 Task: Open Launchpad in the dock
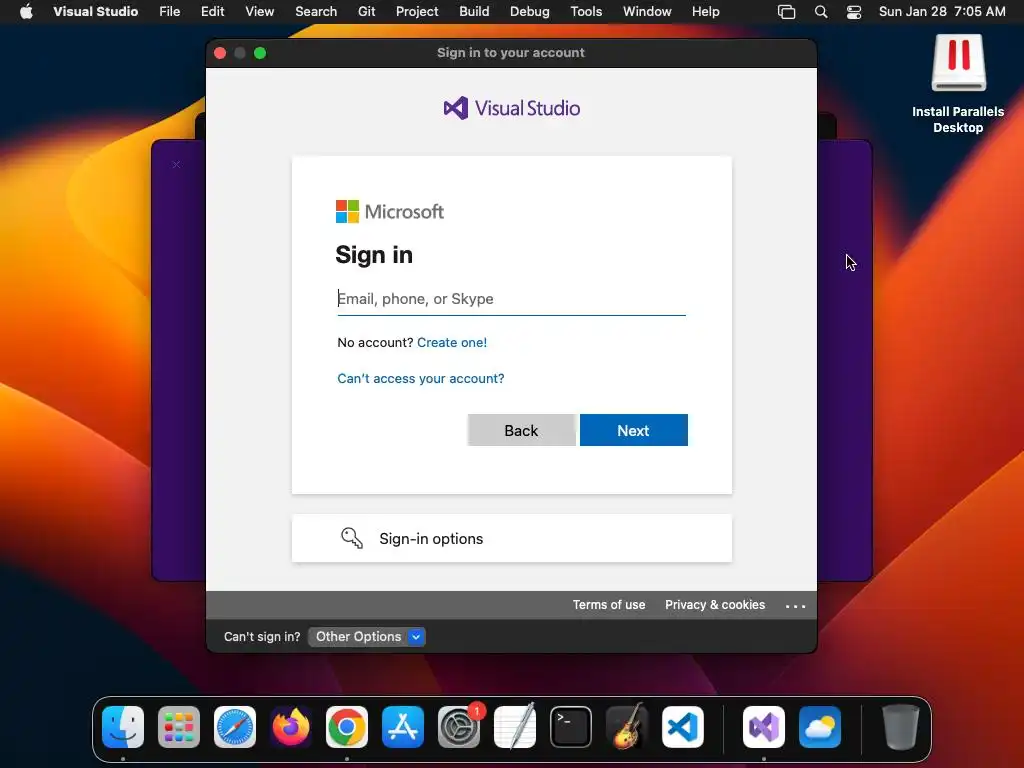[x=179, y=727]
